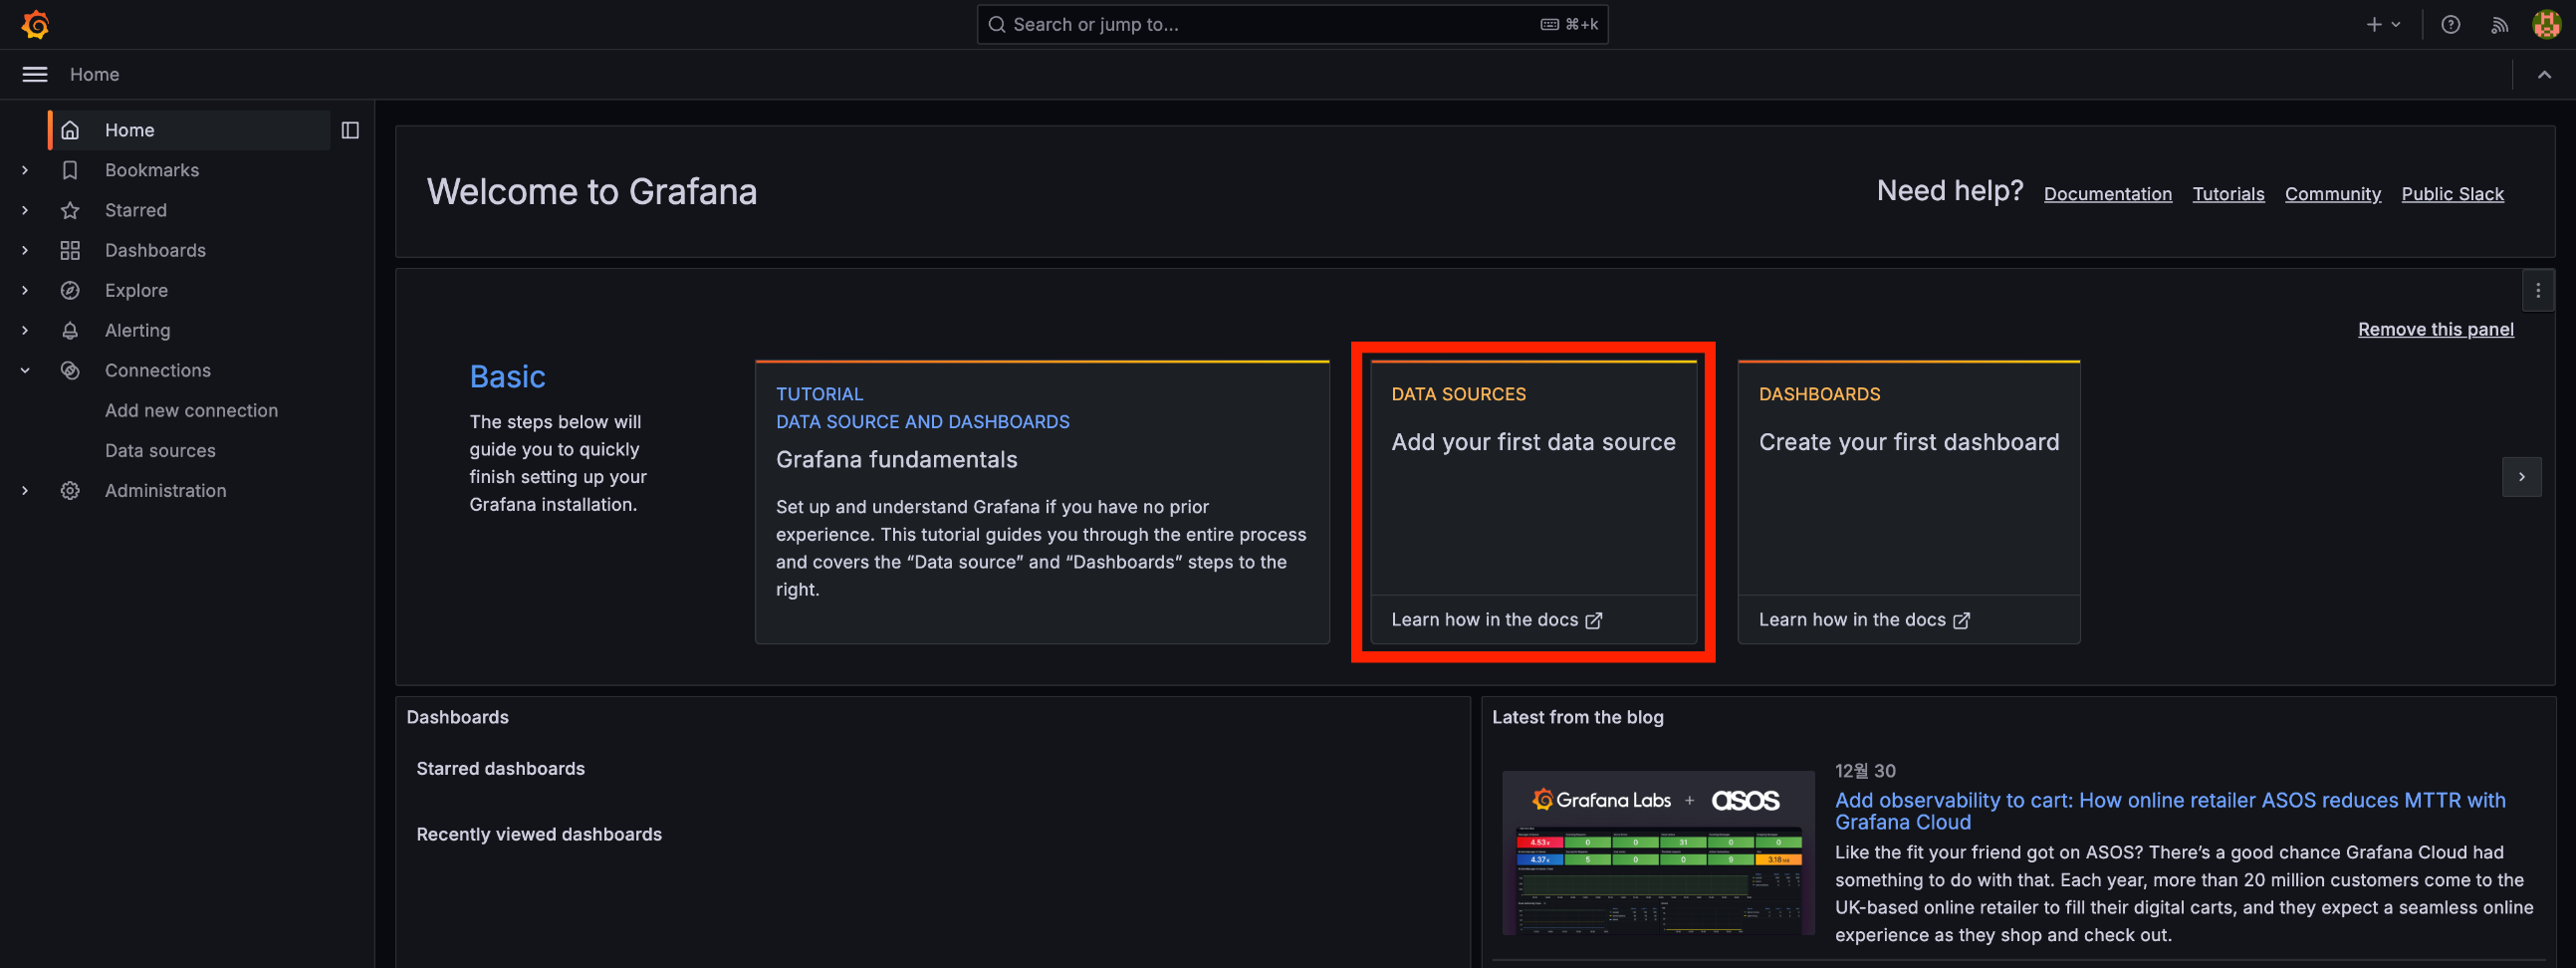Click Recently viewed dashboards heading
This screenshot has height=968, width=2576.
[x=539, y=834]
